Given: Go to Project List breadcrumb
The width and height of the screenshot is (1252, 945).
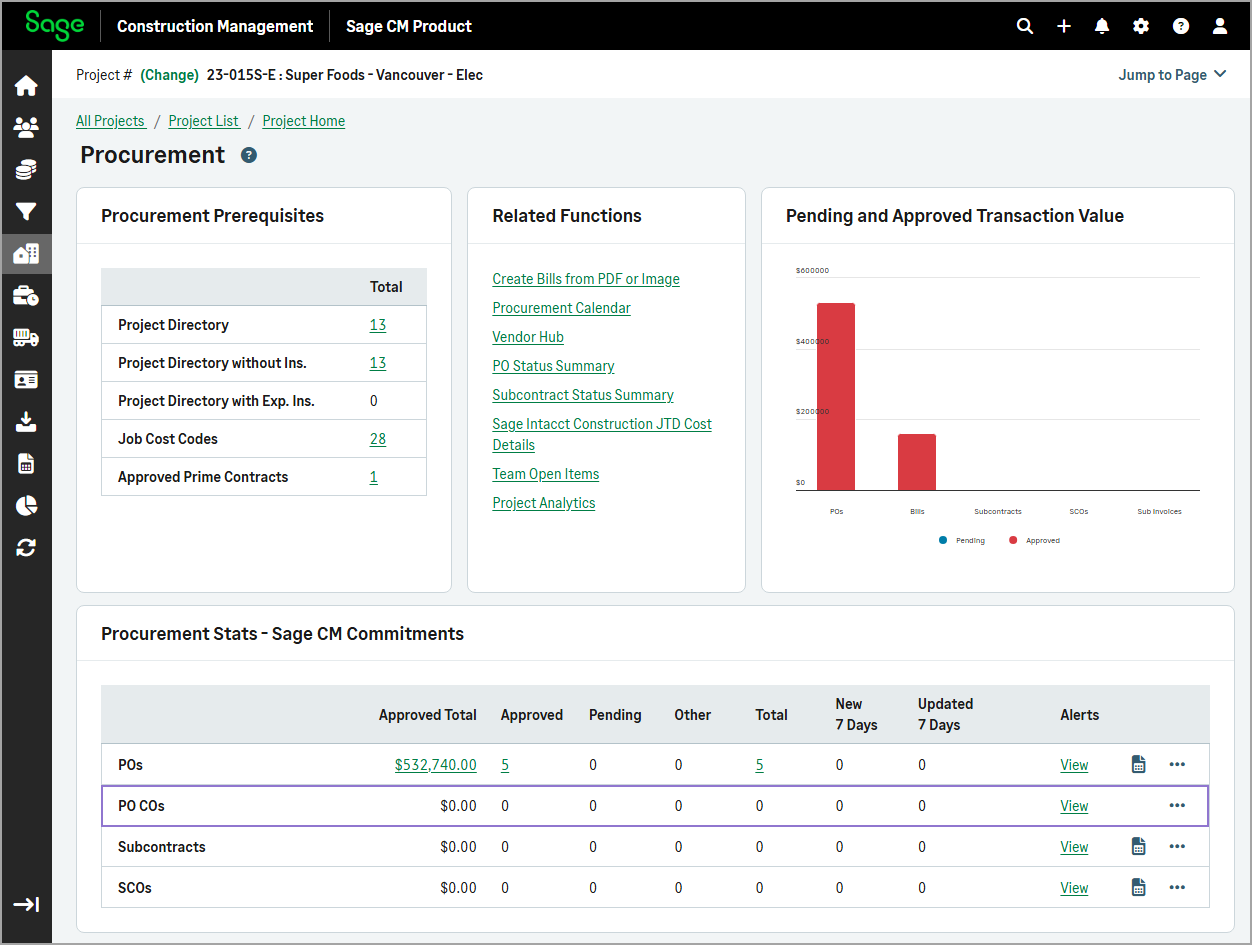Looking at the screenshot, I should click(x=203, y=121).
